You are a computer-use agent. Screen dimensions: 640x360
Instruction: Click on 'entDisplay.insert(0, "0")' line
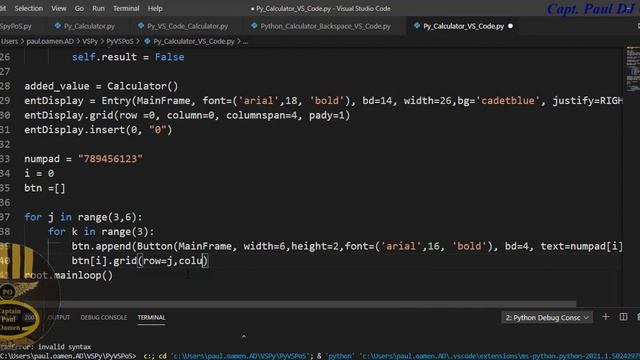click(98, 130)
